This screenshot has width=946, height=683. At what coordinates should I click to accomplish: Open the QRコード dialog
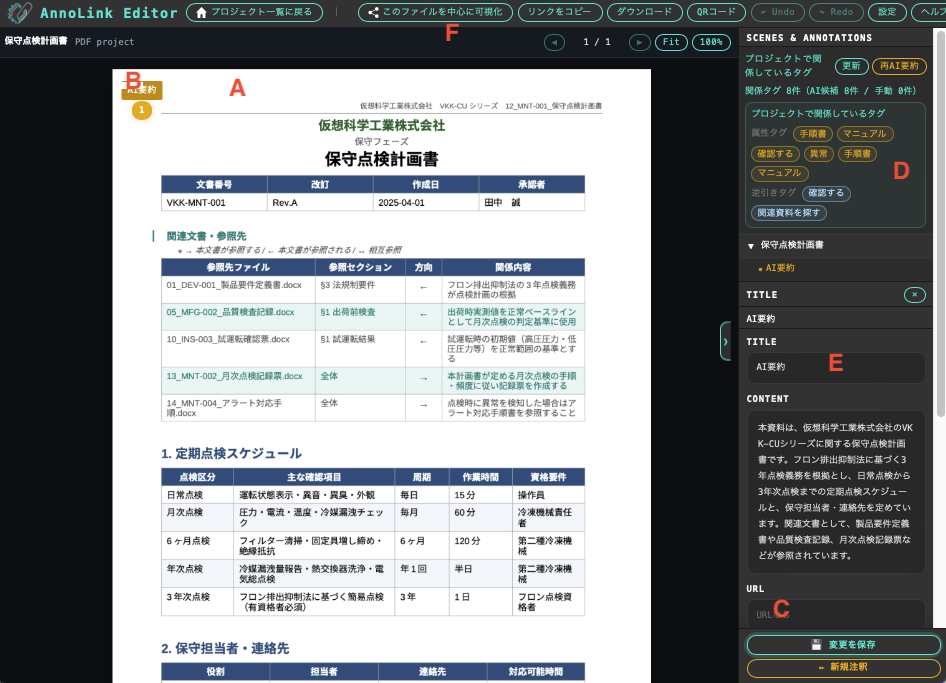point(716,12)
